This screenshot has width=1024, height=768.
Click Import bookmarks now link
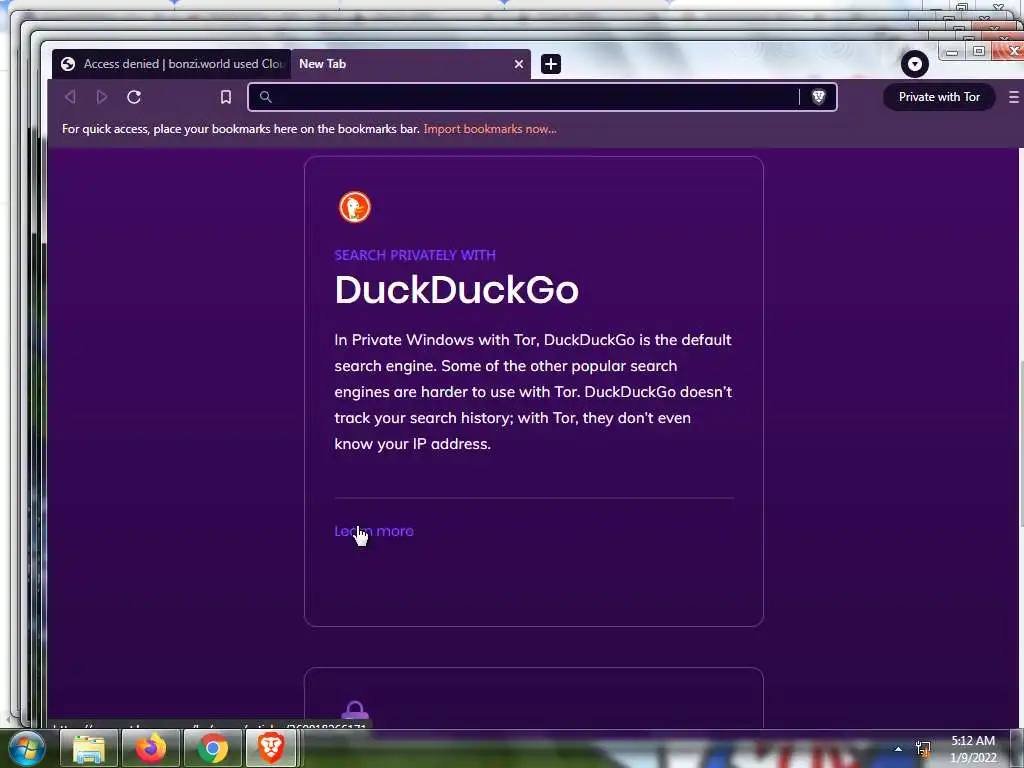pyautogui.click(x=490, y=129)
